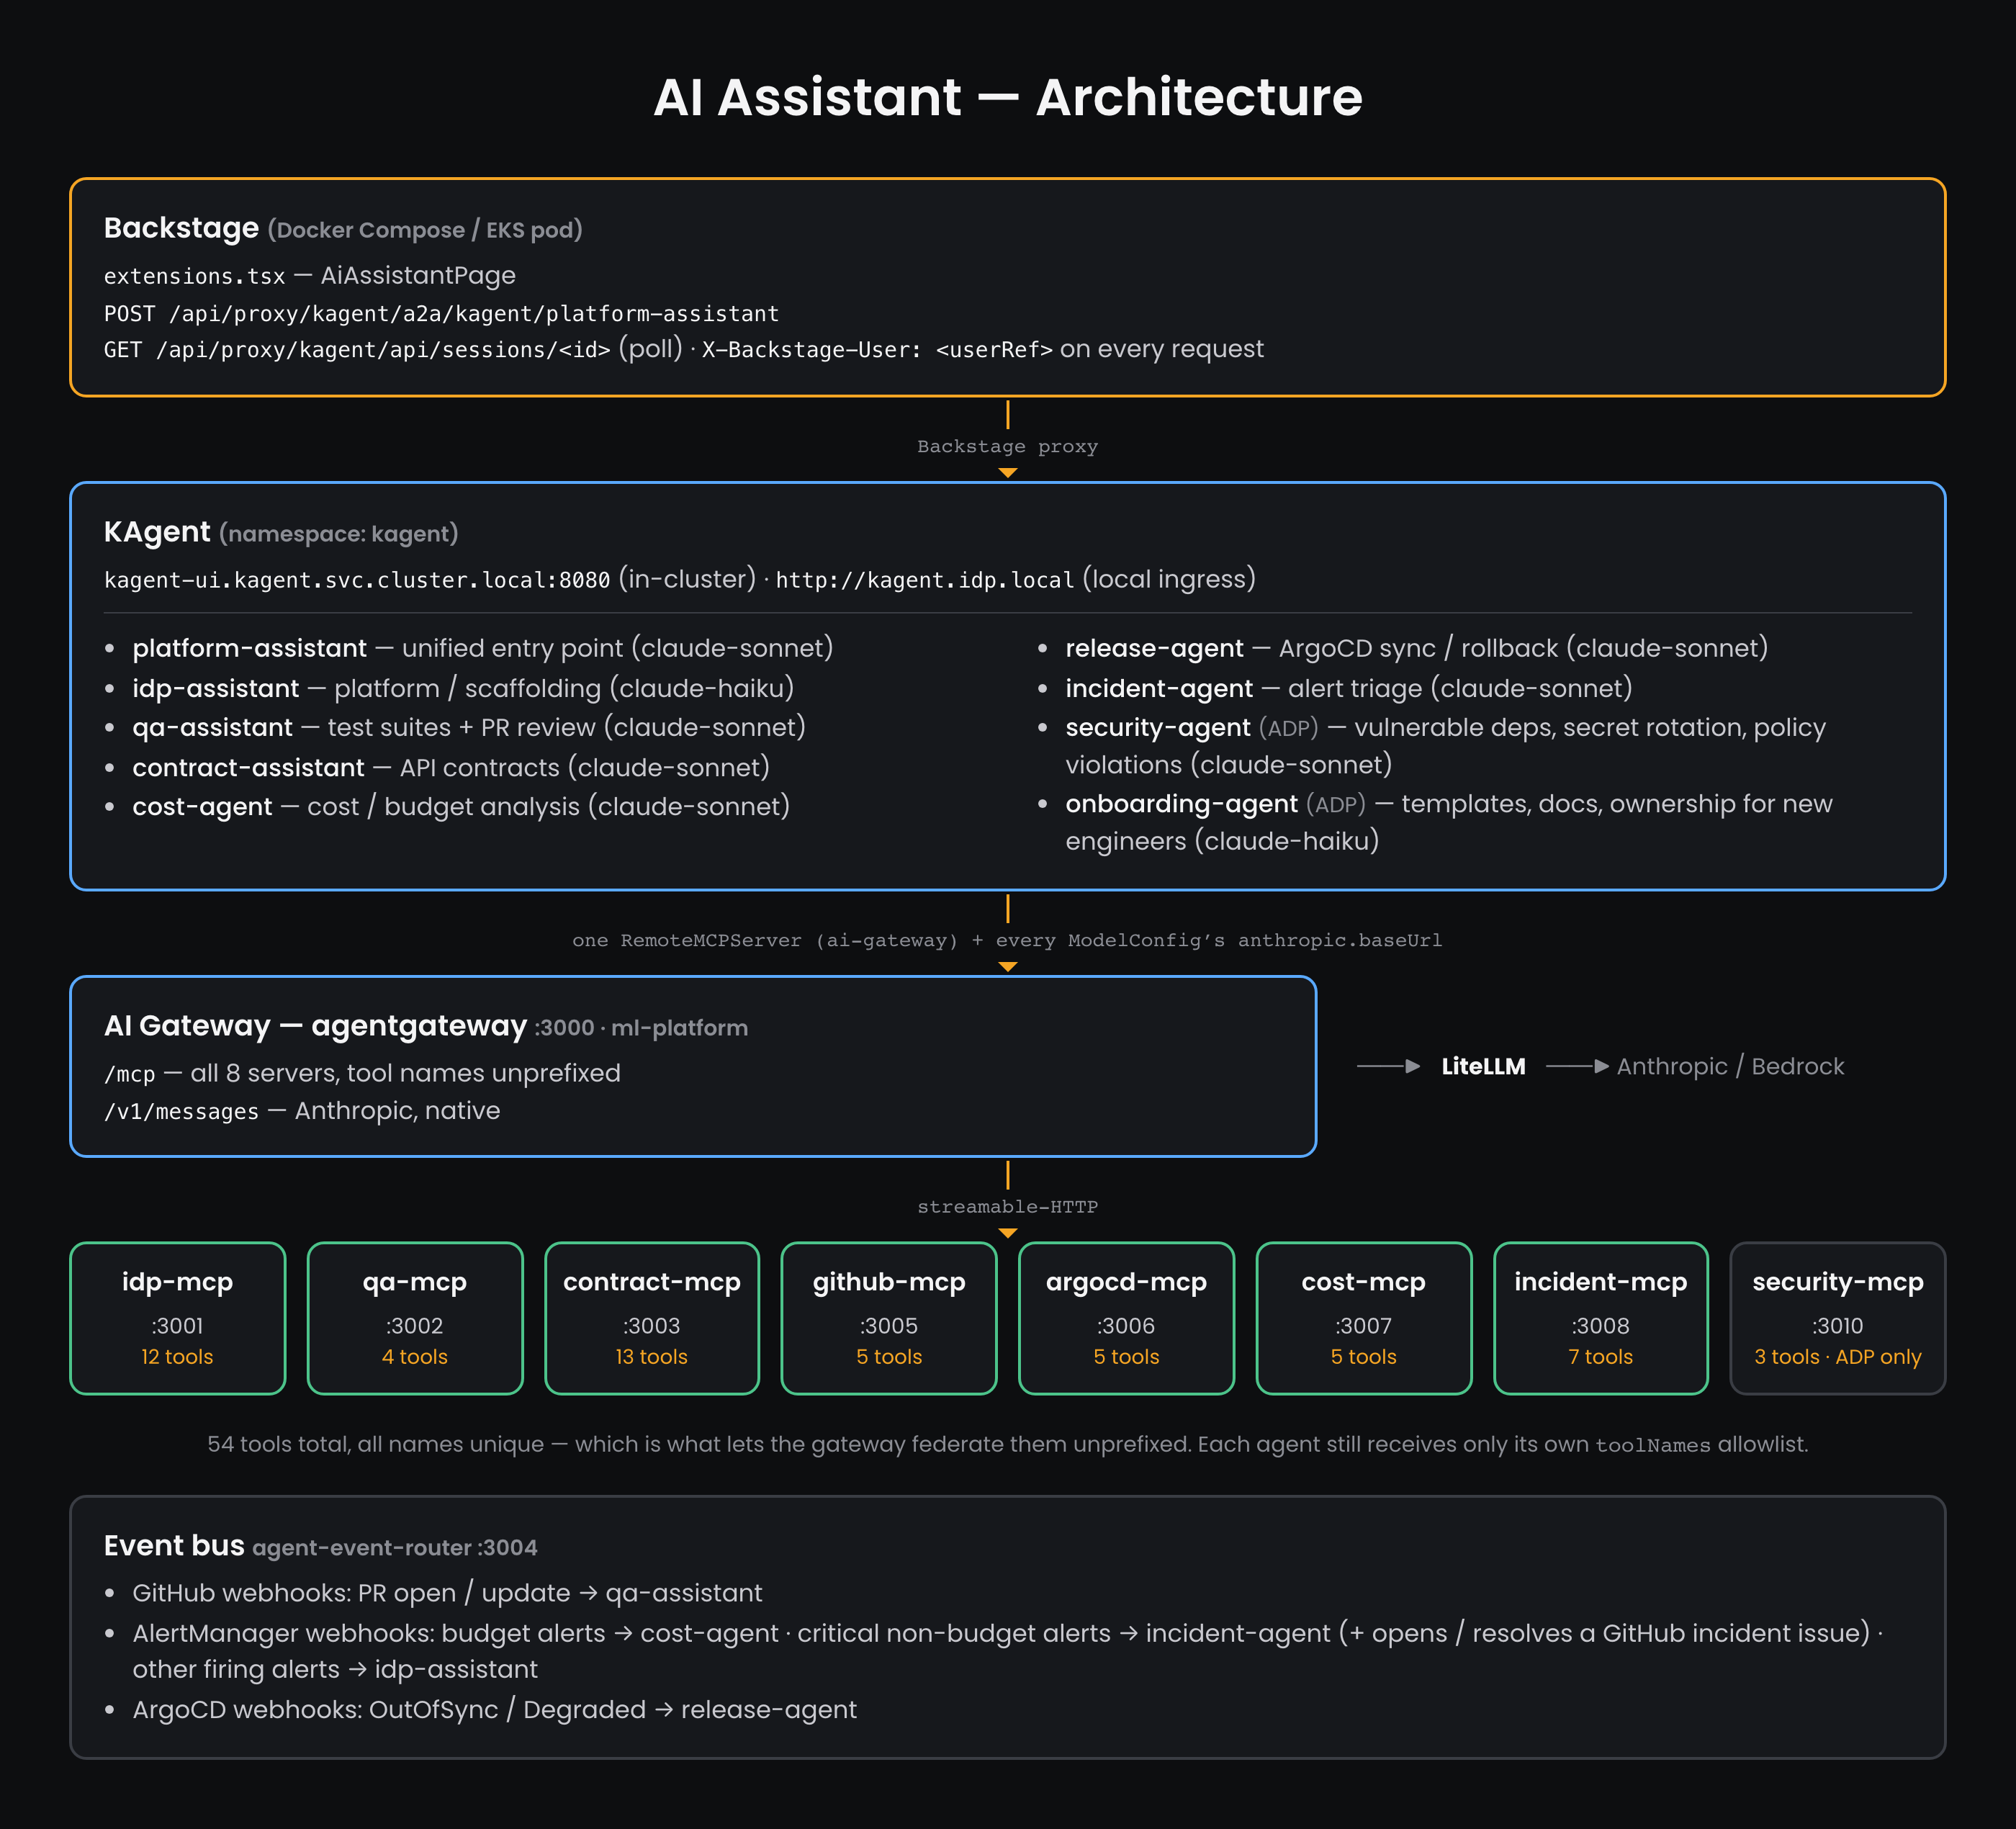Click the Anthropic / Bedrock label
Screen dimensions: 2016x1829
[x=1730, y=1066]
